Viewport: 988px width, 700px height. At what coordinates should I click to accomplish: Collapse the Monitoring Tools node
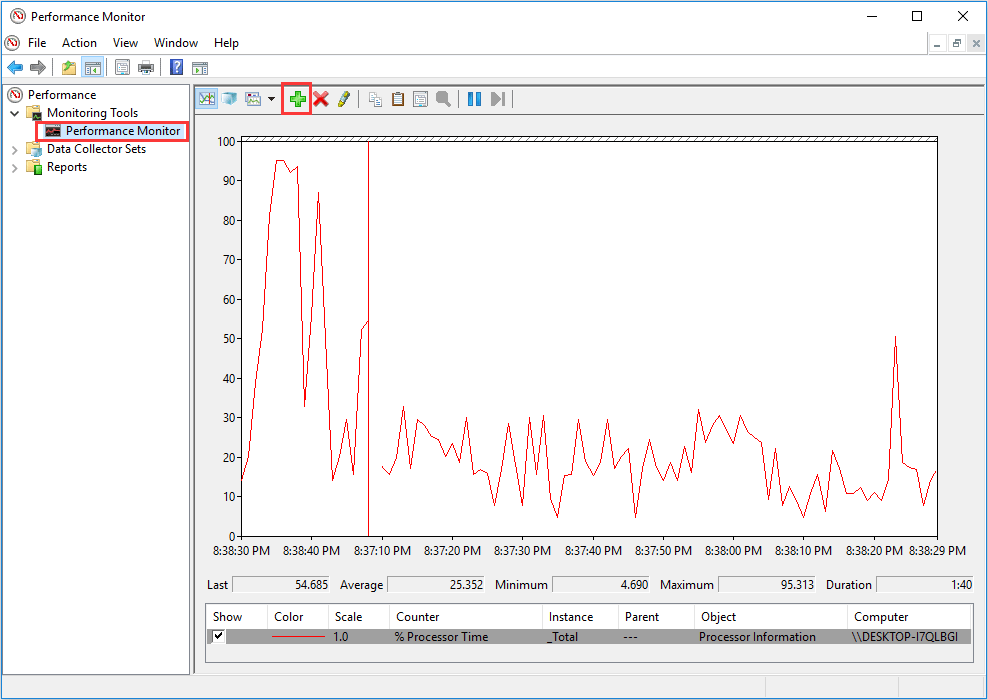[x=14, y=112]
